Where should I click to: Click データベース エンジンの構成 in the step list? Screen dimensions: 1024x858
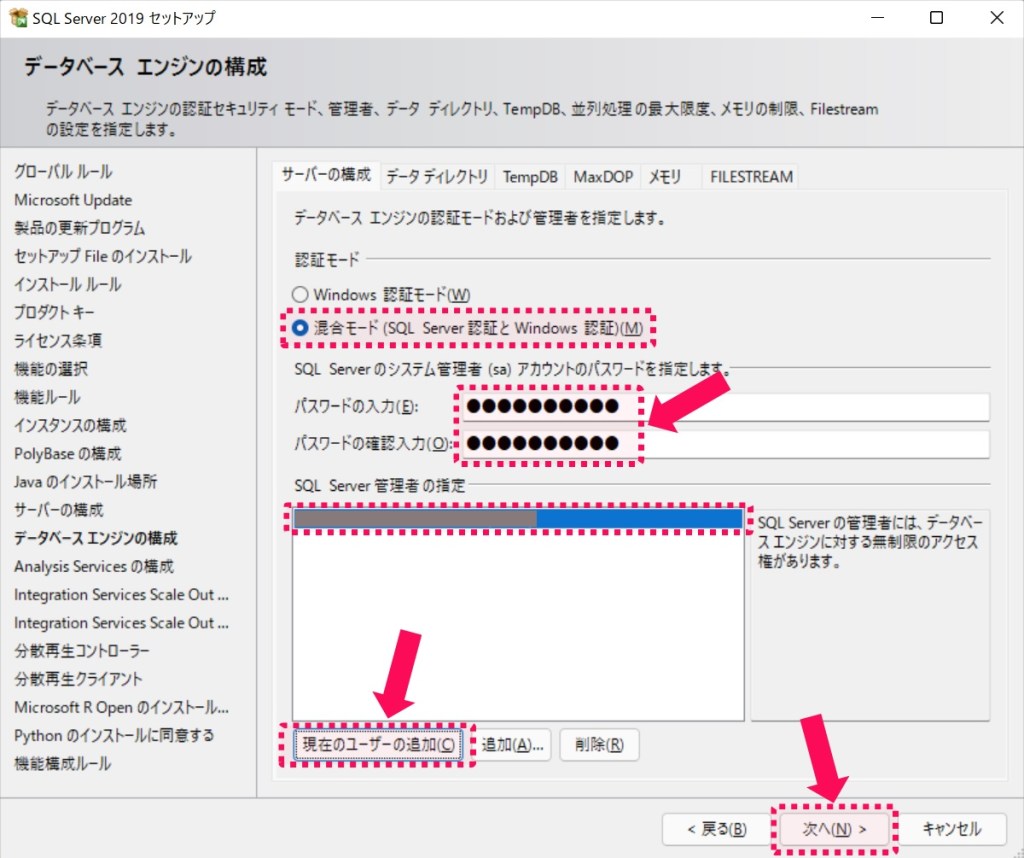click(95, 538)
